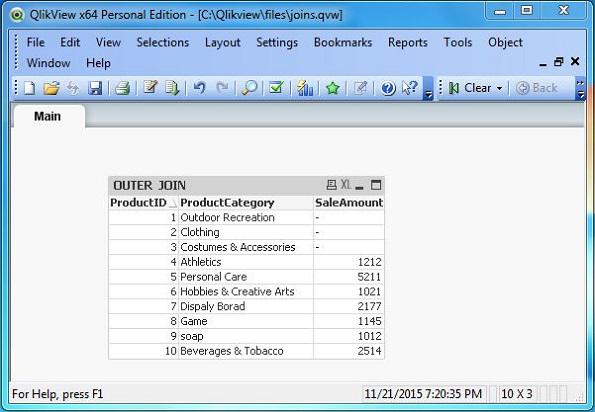
Task: Click the Undo arrow icon
Action: tap(199, 88)
